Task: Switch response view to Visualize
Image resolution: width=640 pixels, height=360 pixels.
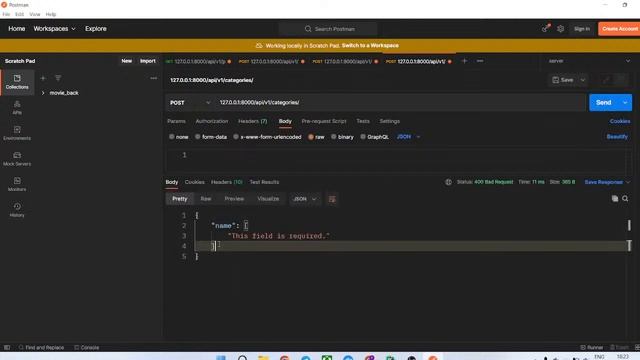Action: pos(268,199)
